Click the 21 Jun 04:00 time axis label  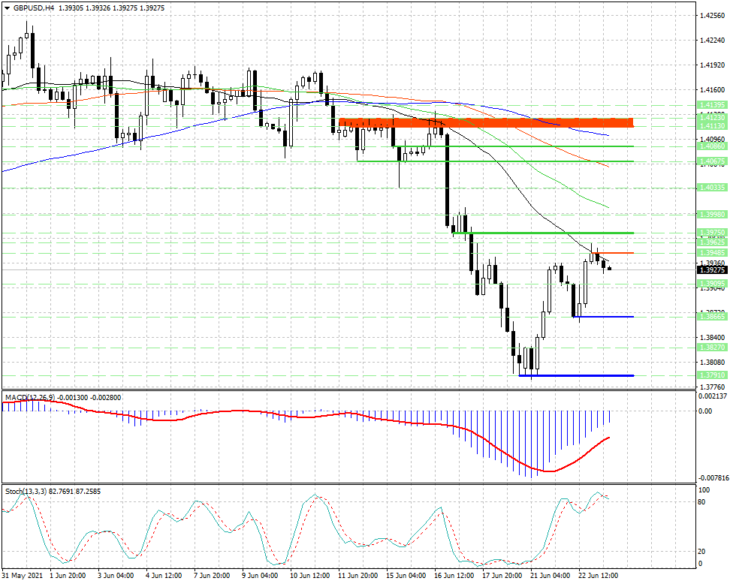[x=550, y=576]
